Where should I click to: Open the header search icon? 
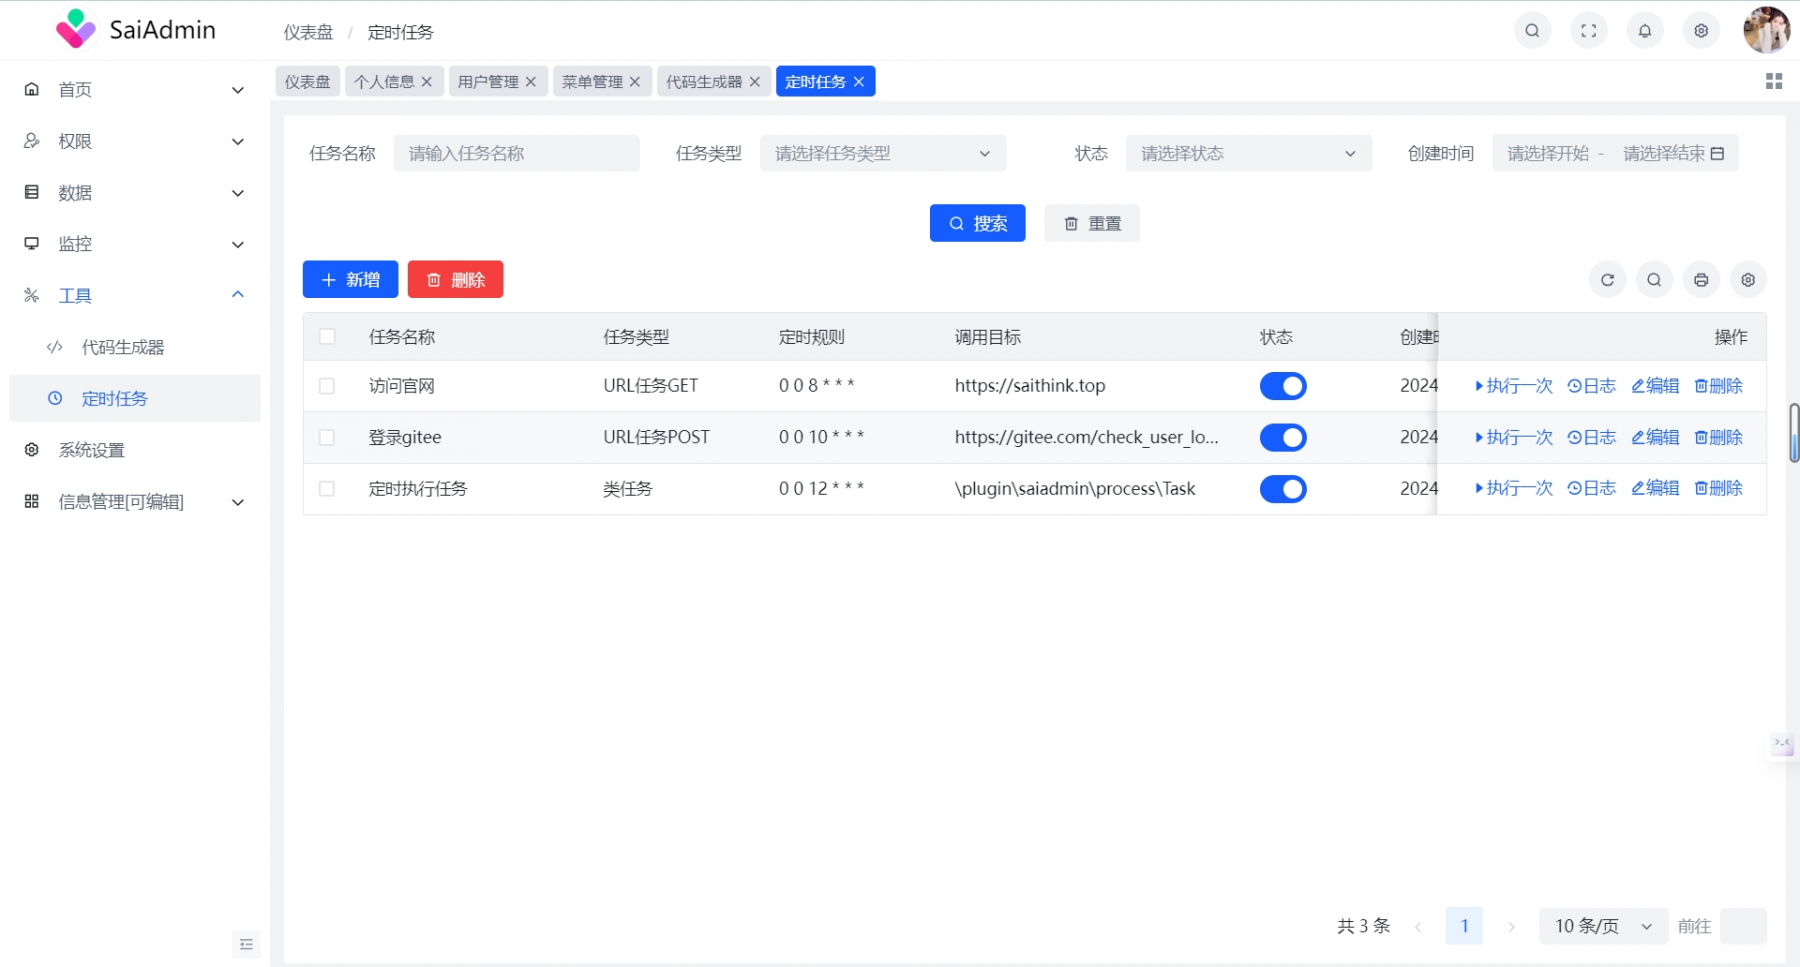coord(1532,31)
